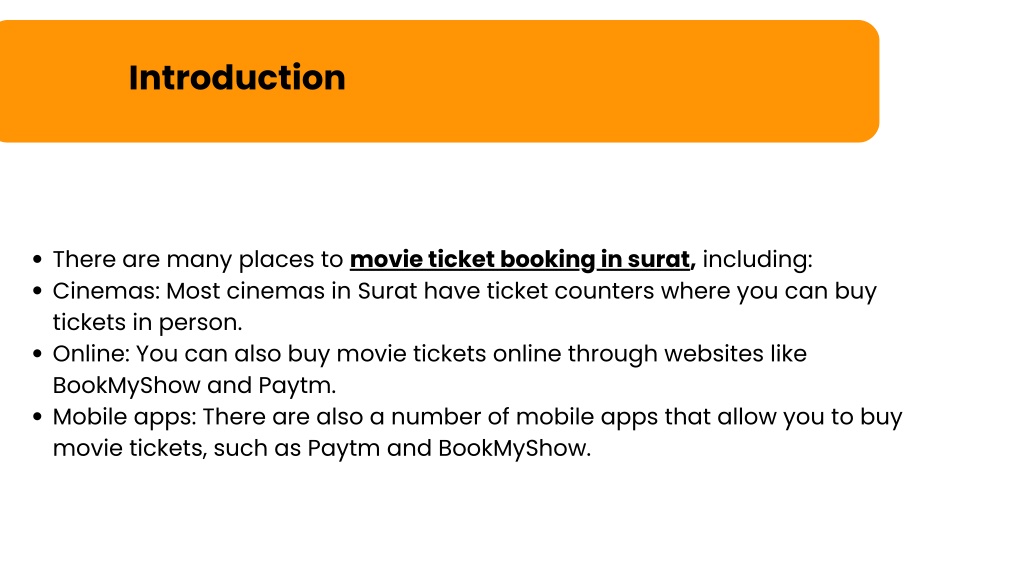Open the "movie ticket booking in surat" link

[x=520, y=259]
